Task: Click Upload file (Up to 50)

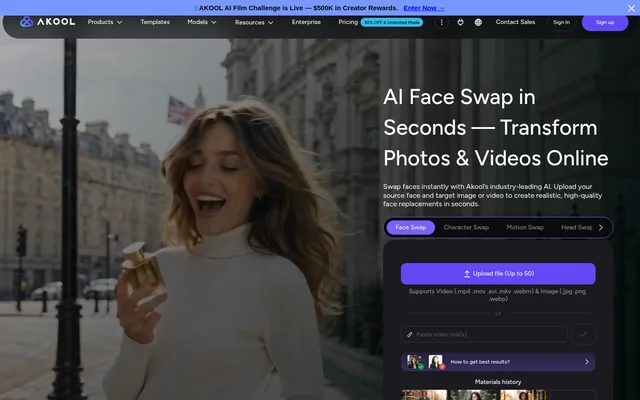Action: point(498,273)
